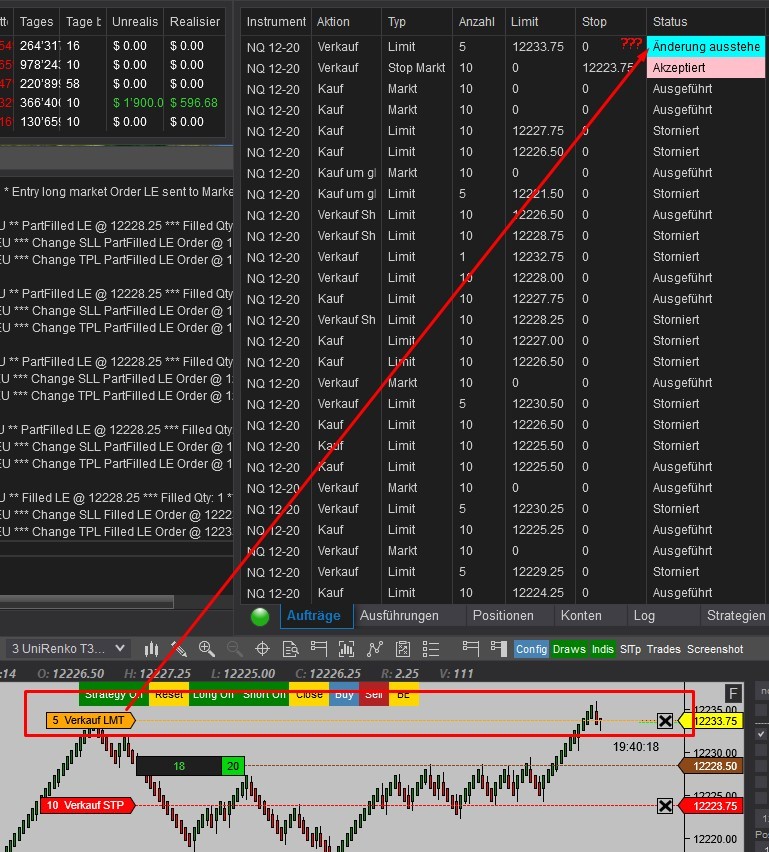
Task: Switch to the Log tab
Action: coord(644,616)
